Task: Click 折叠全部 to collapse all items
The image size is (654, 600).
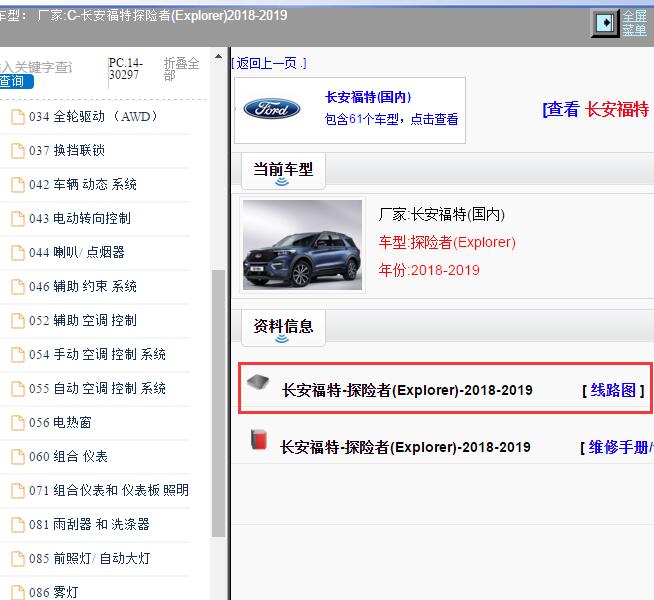Action: pos(181,69)
